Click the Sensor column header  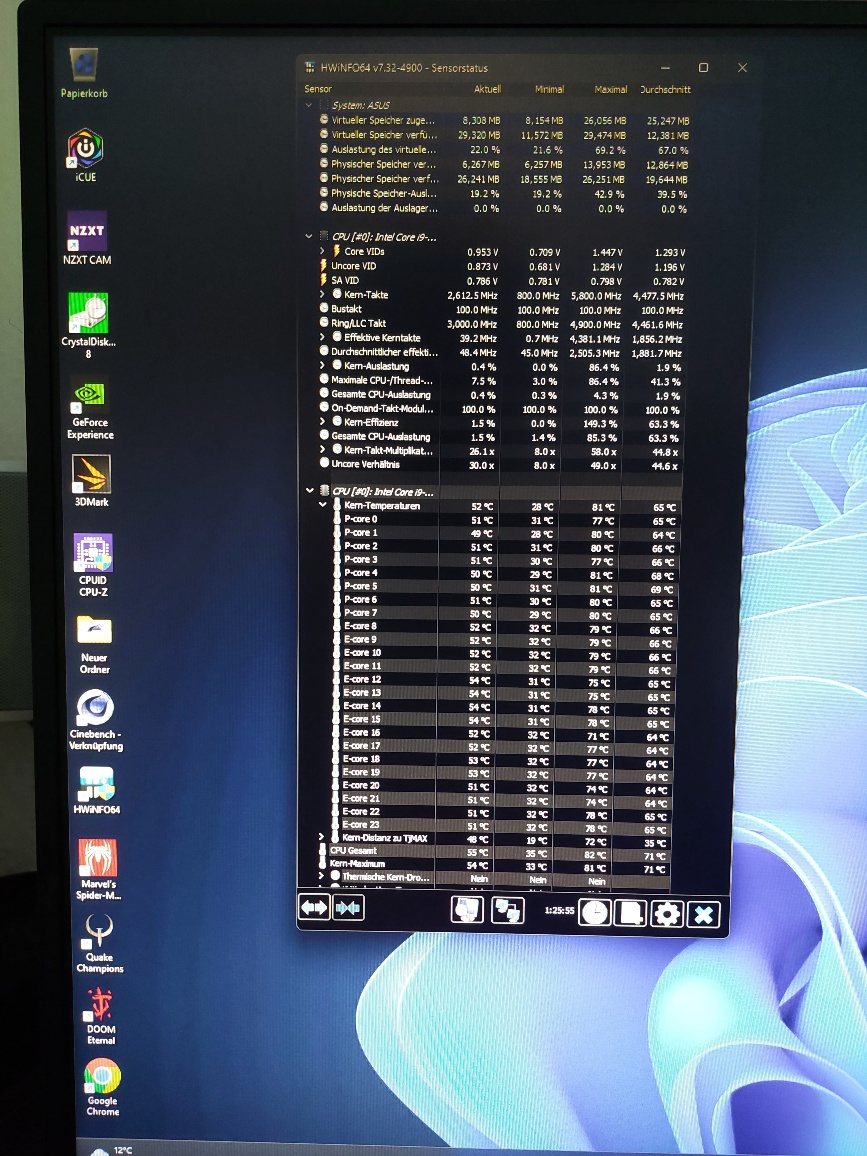pos(318,88)
